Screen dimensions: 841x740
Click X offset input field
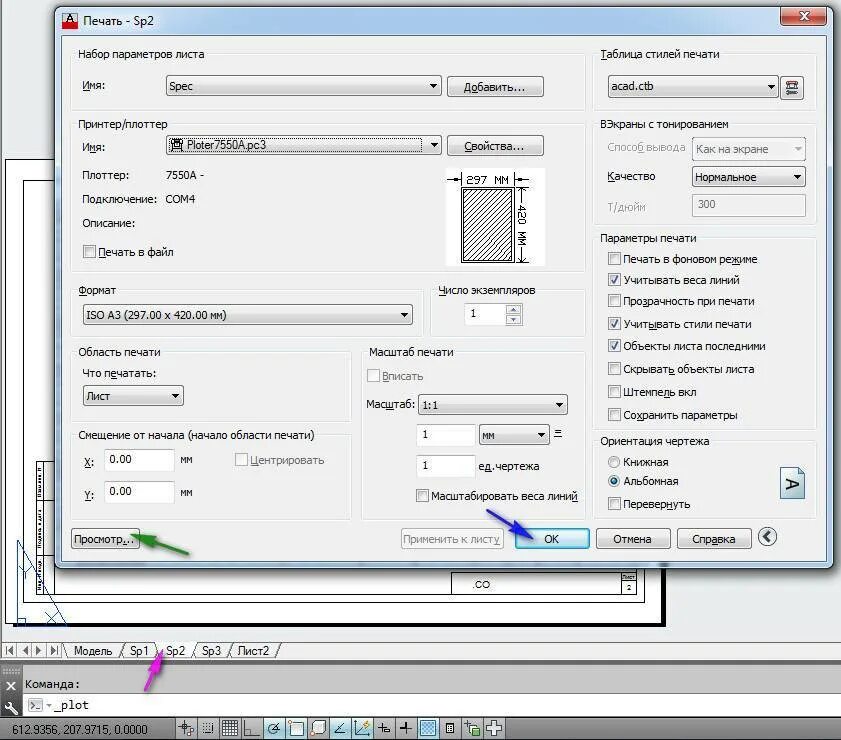point(139,460)
